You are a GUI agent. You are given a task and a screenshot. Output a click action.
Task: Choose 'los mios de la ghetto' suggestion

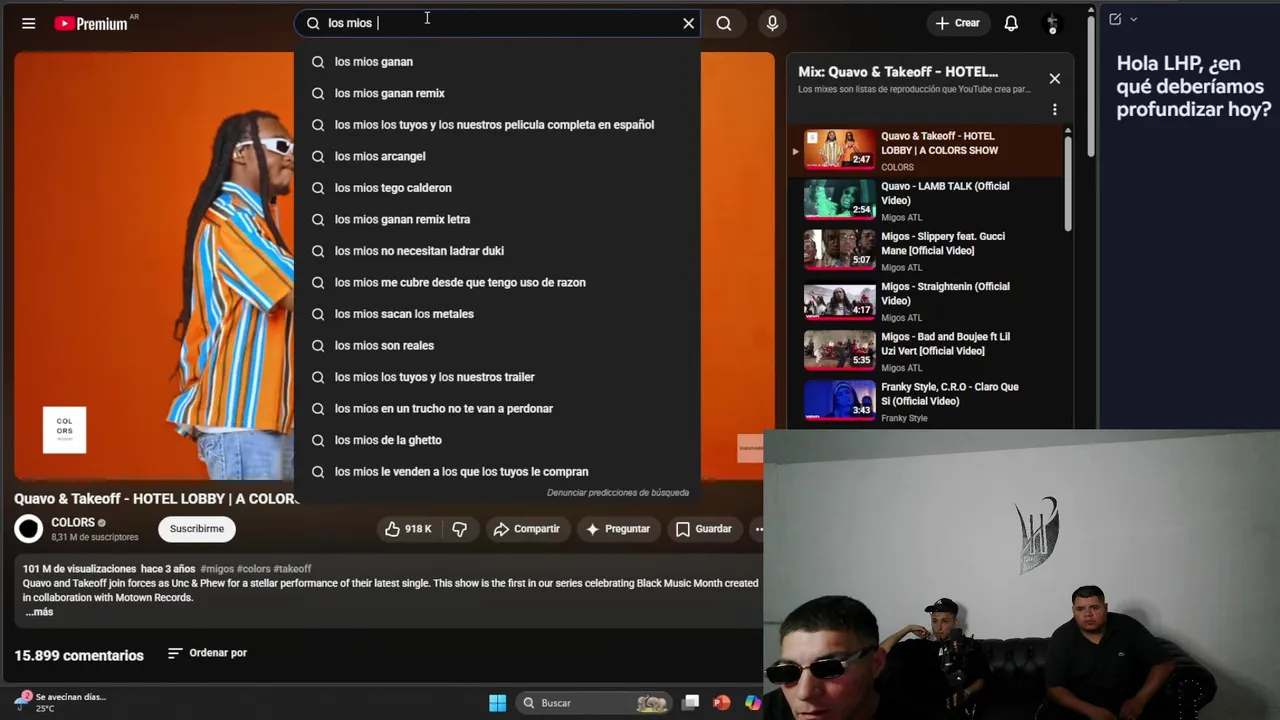[497, 440]
